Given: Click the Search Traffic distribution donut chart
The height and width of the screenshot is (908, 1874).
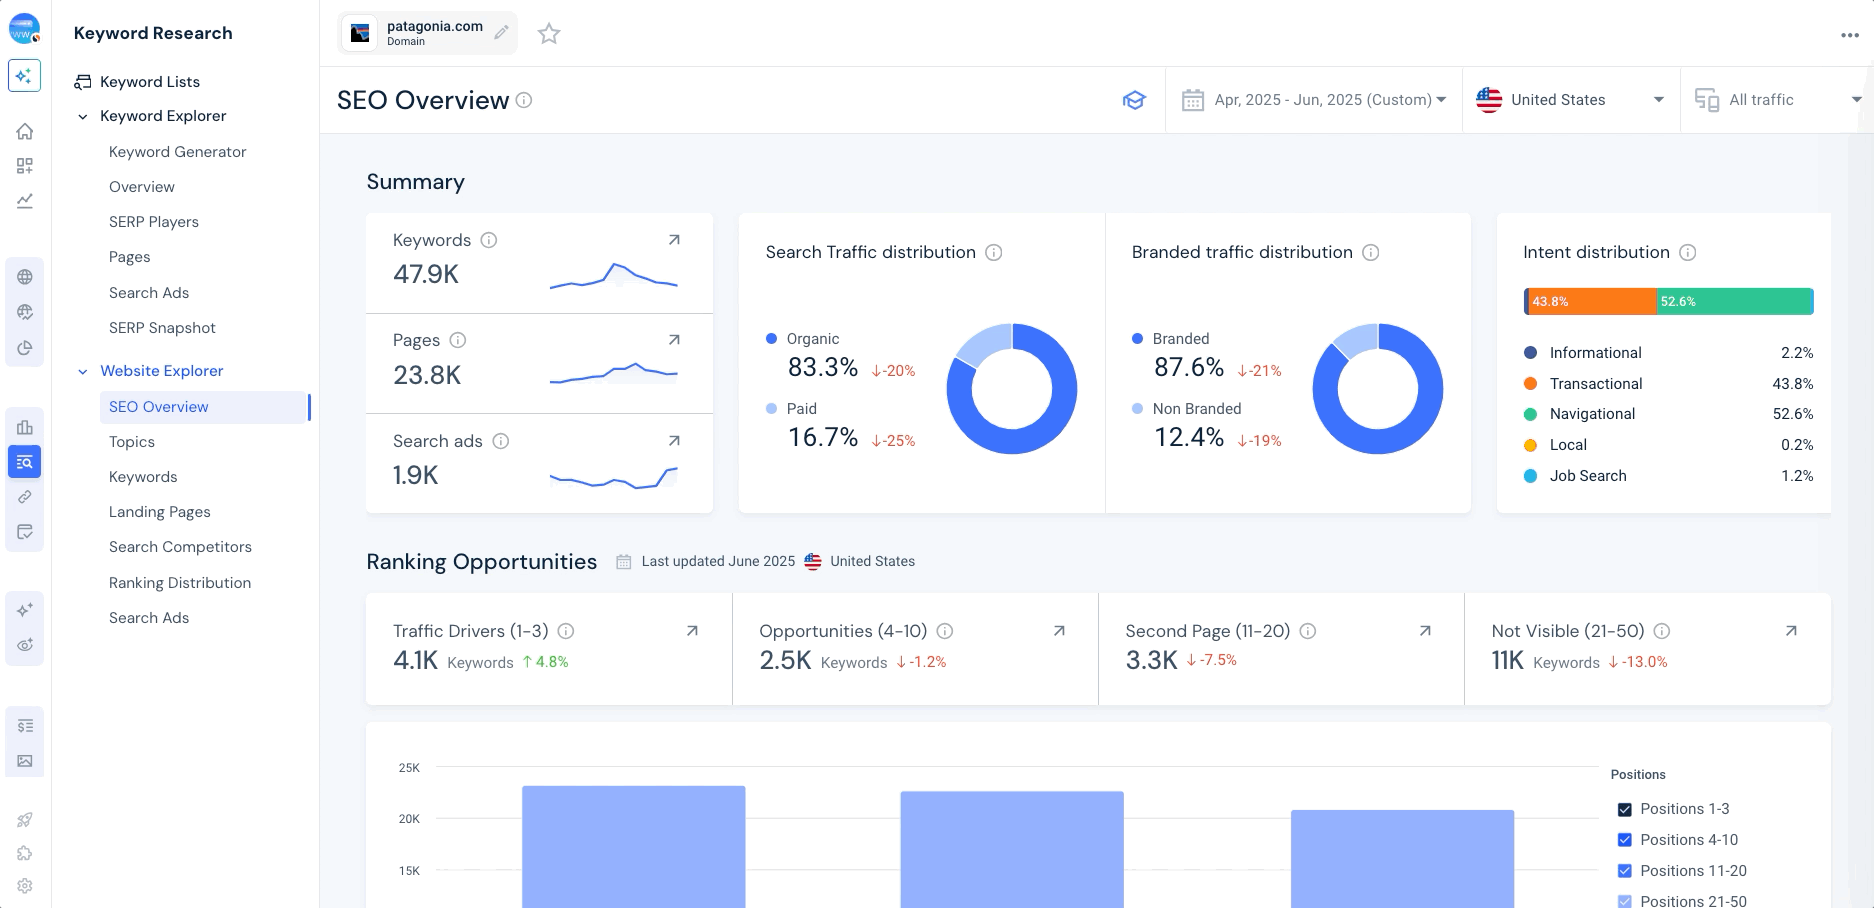Looking at the screenshot, I should point(1012,388).
